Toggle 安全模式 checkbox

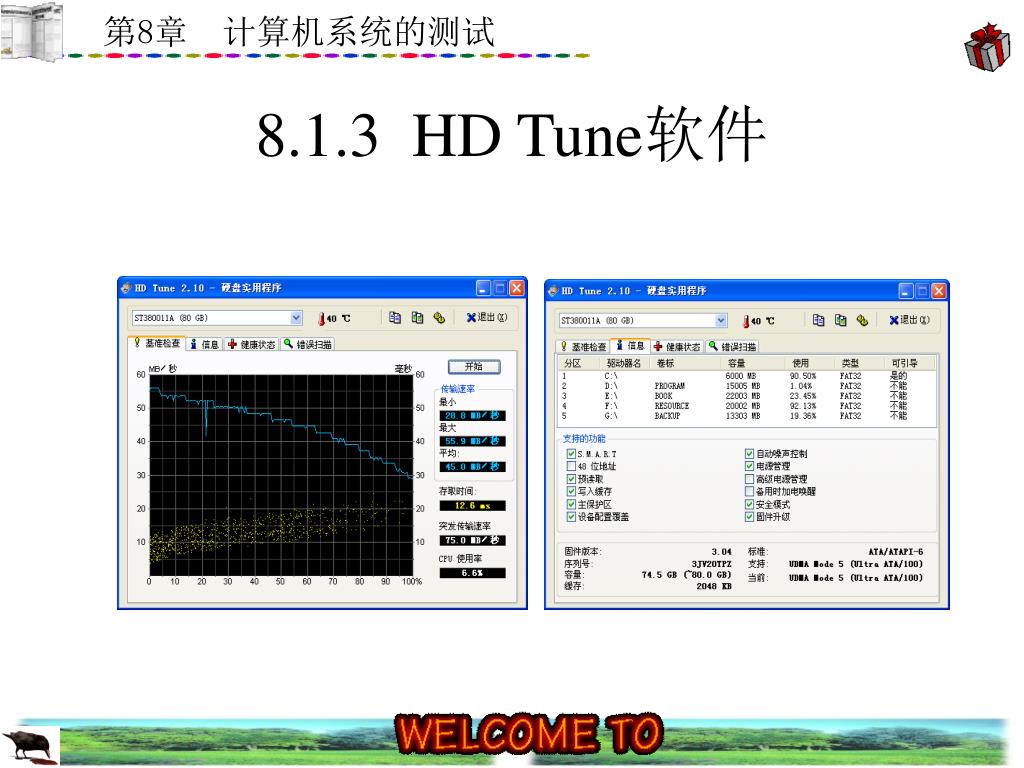tap(749, 504)
